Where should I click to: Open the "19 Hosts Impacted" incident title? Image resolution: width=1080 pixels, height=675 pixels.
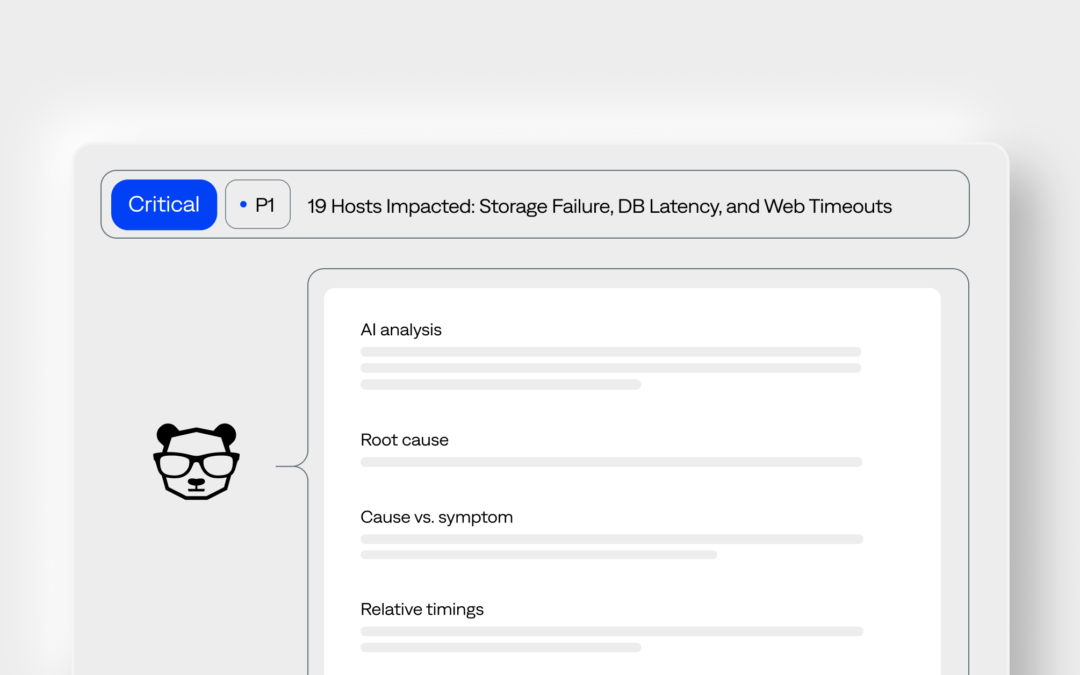(599, 206)
